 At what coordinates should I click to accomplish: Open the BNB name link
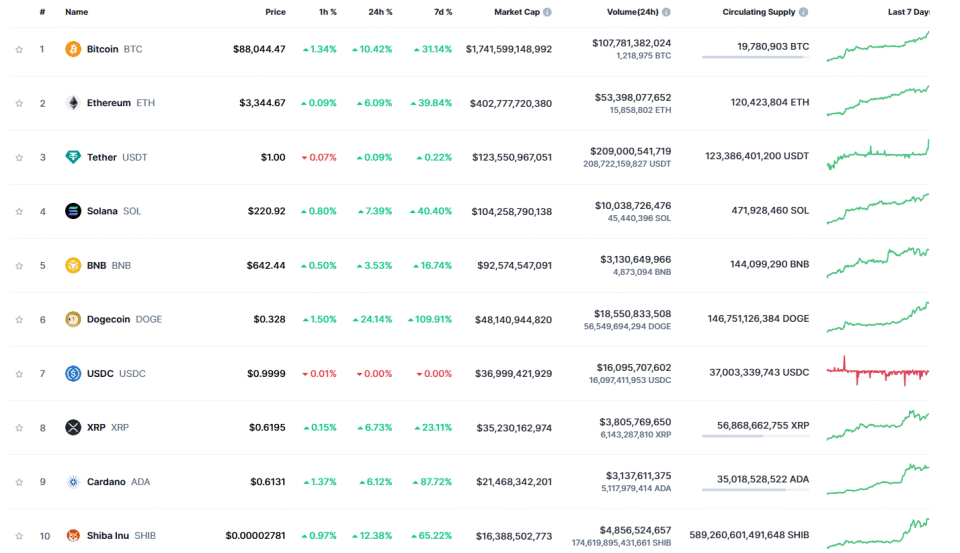click(x=97, y=265)
